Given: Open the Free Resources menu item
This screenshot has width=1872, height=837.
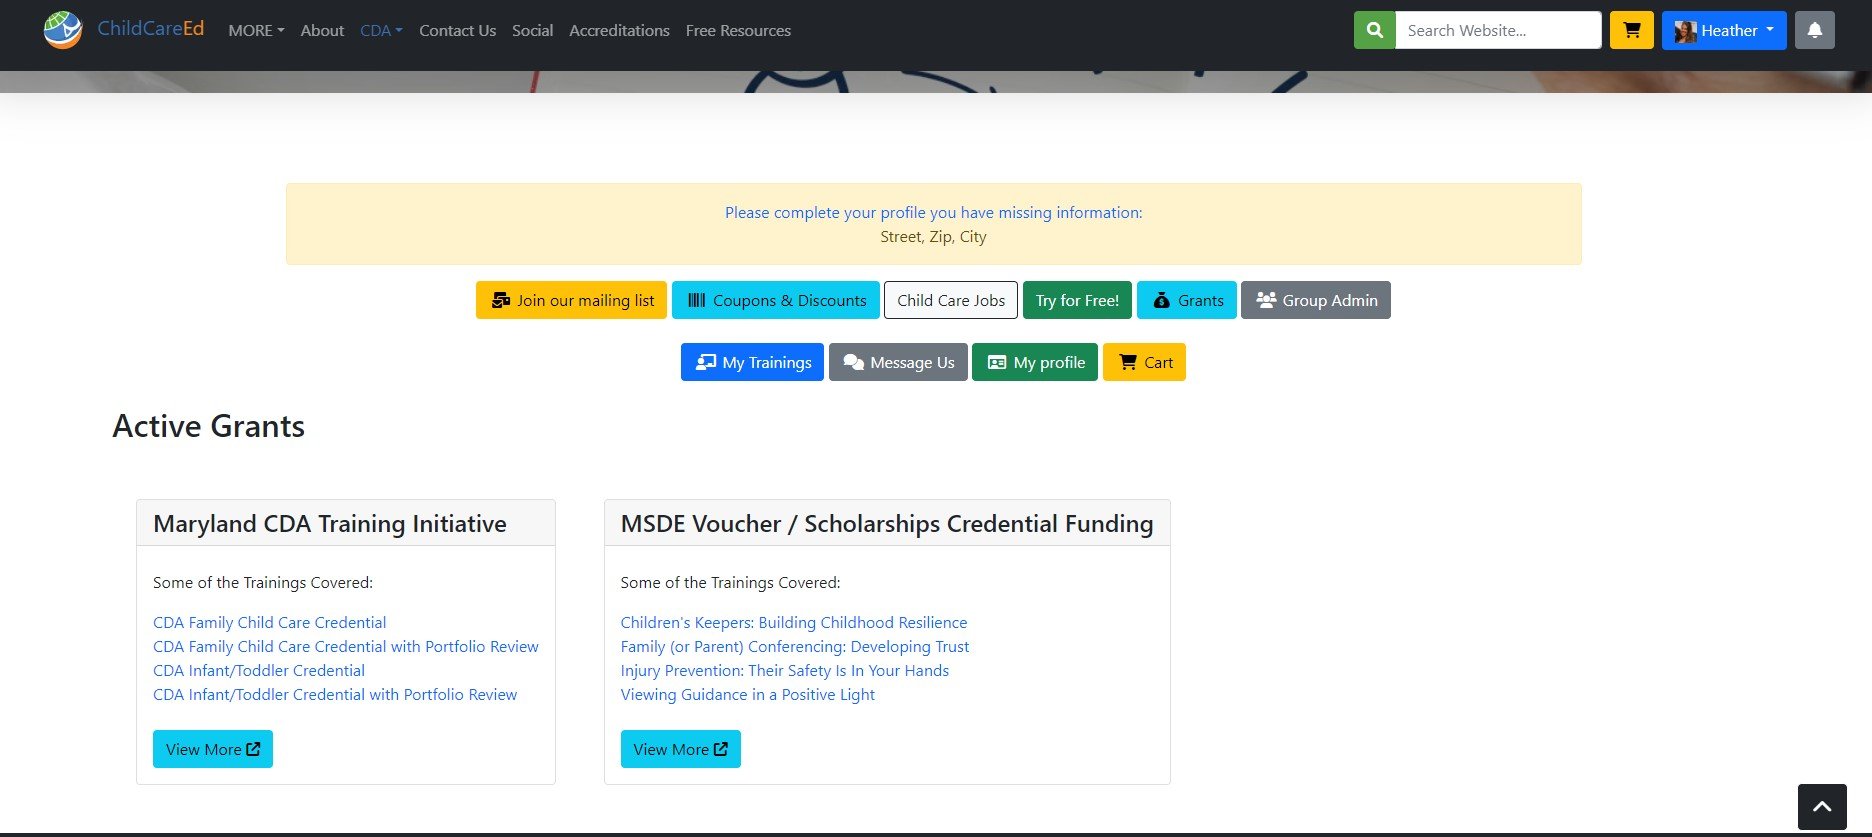Looking at the screenshot, I should click(x=738, y=31).
